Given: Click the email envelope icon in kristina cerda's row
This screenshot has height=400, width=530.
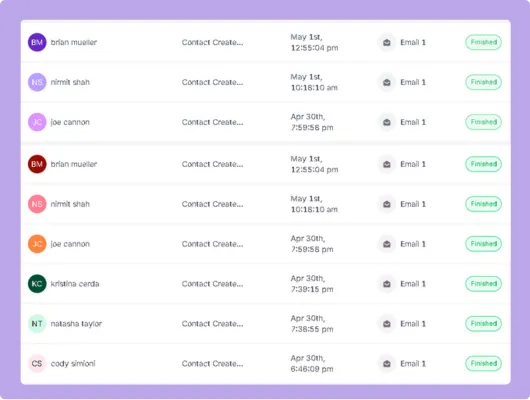Looking at the screenshot, I should 387,284.
